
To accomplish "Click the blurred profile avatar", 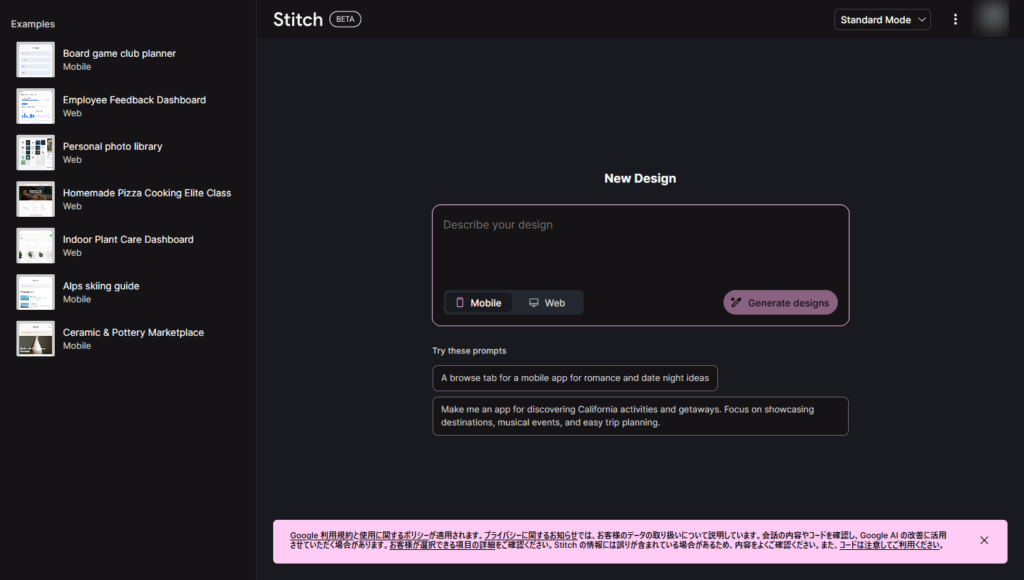I will [x=991, y=18].
